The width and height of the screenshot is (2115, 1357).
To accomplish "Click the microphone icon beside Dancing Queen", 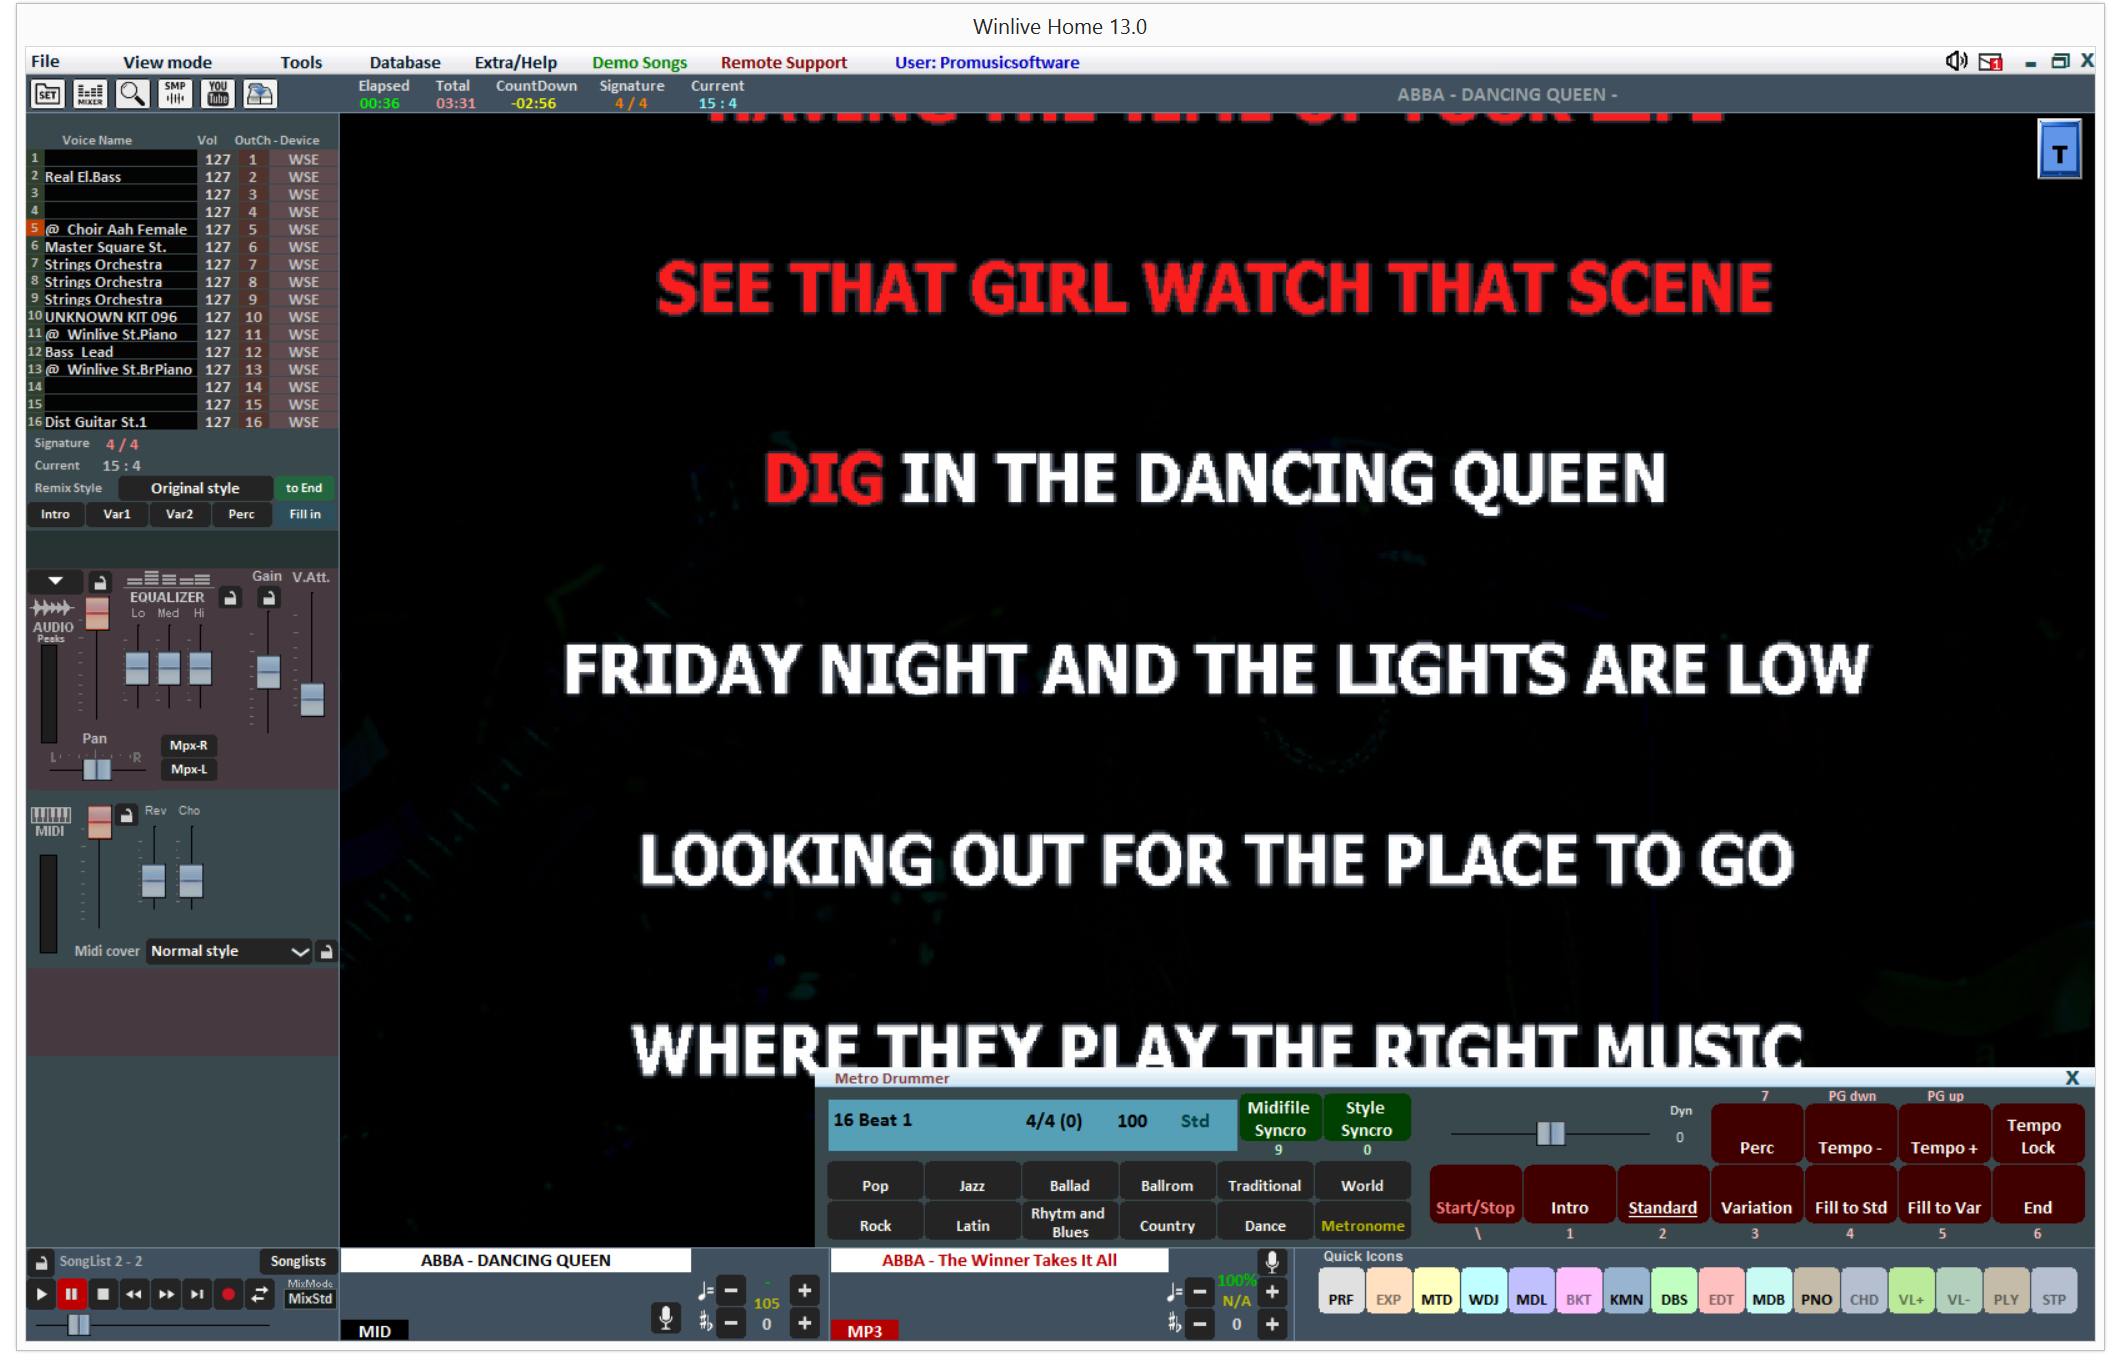I will (x=665, y=1318).
